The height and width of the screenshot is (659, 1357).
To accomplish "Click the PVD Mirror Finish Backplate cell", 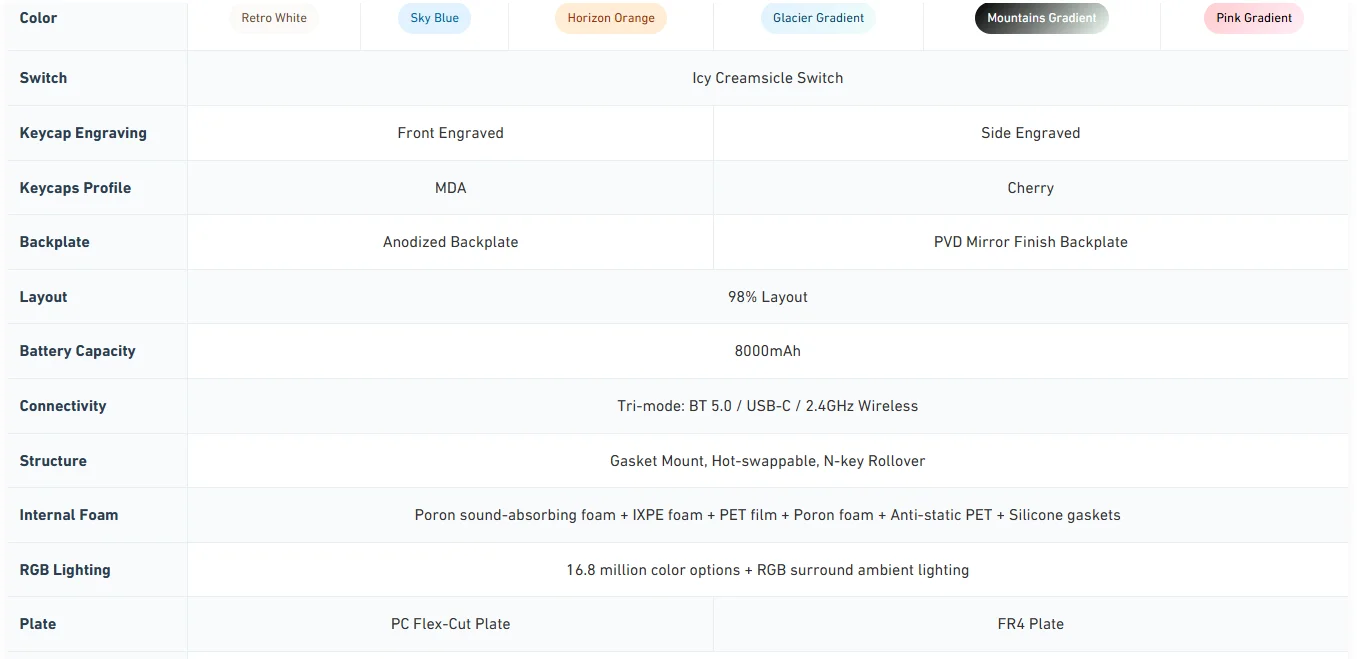I will (1030, 242).
